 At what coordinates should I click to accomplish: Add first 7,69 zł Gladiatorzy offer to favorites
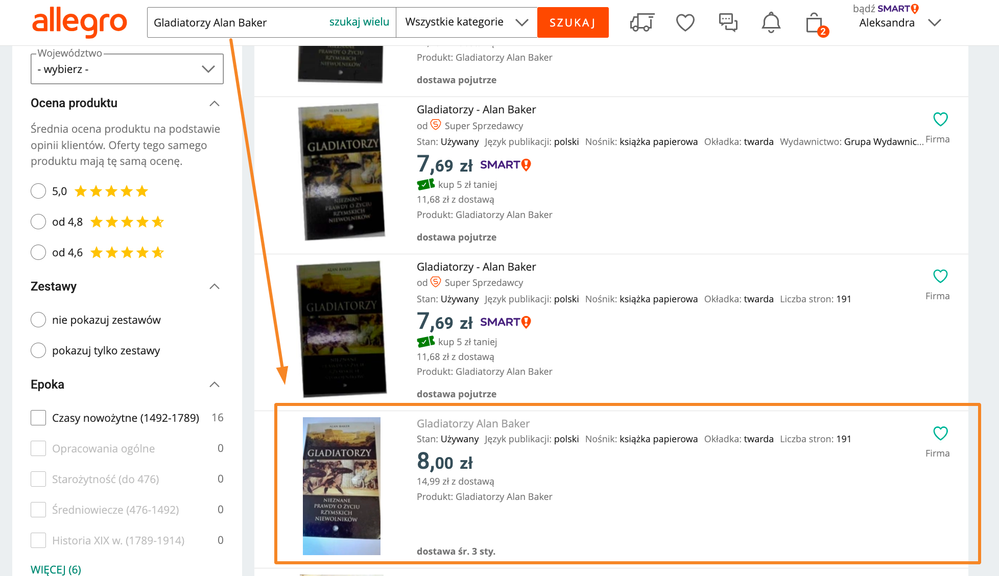tap(940, 119)
